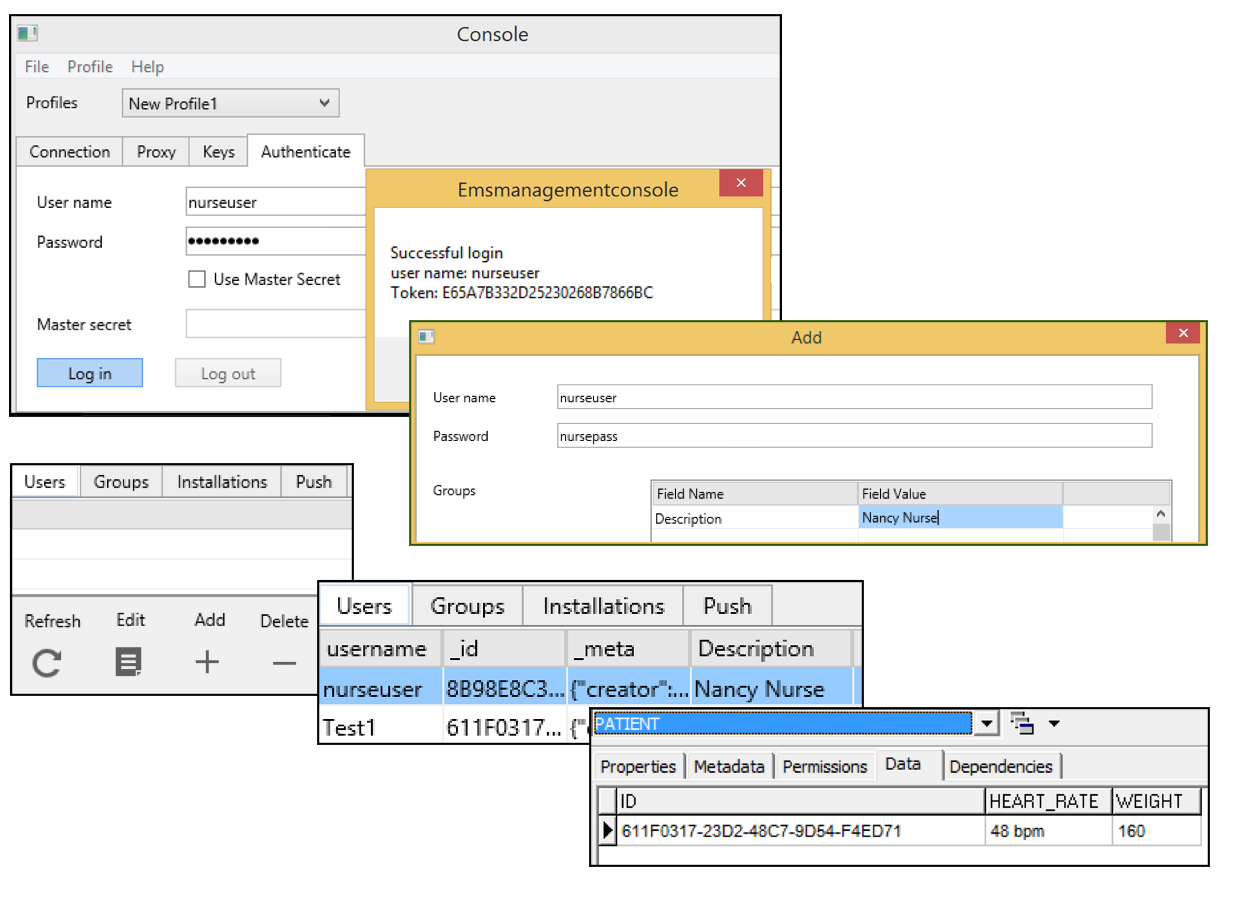Select Groups tab in the small toolbar panel
This screenshot has width=1251, height=901.
click(121, 482)
